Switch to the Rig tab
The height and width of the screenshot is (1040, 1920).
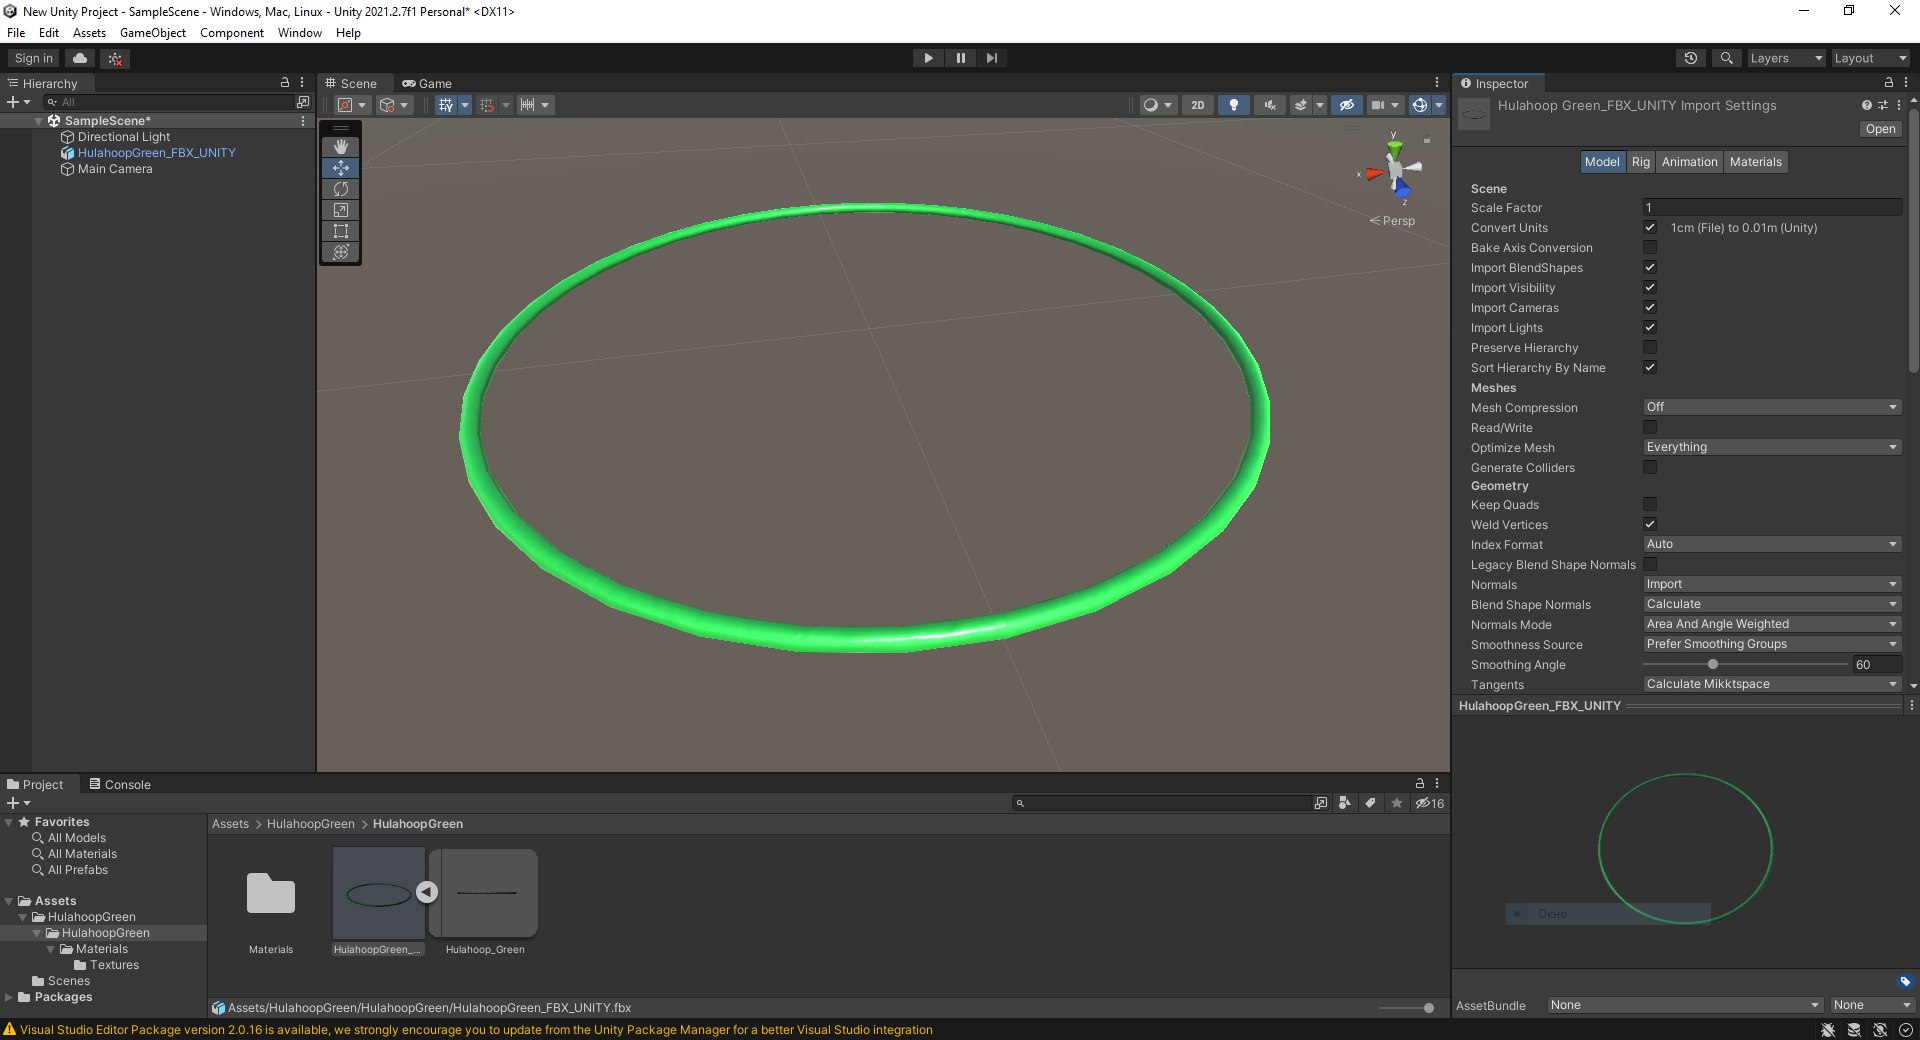pos(1640,162)
